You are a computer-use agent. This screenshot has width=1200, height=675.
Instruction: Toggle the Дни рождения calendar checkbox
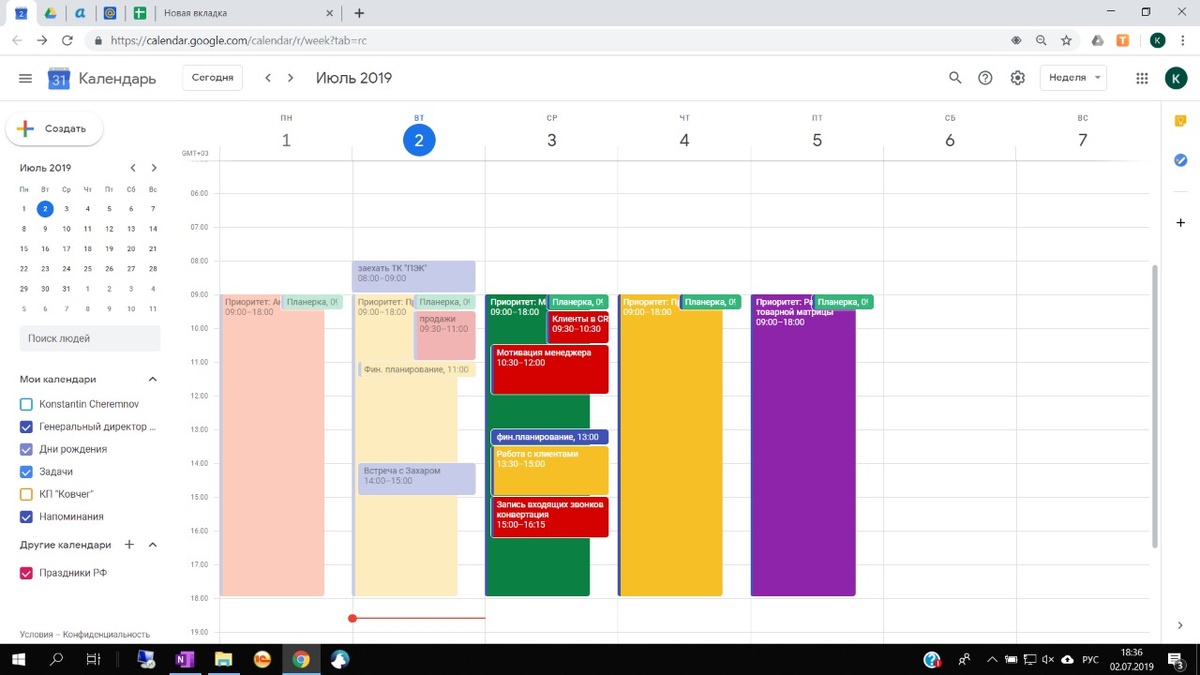pos(27,449)
